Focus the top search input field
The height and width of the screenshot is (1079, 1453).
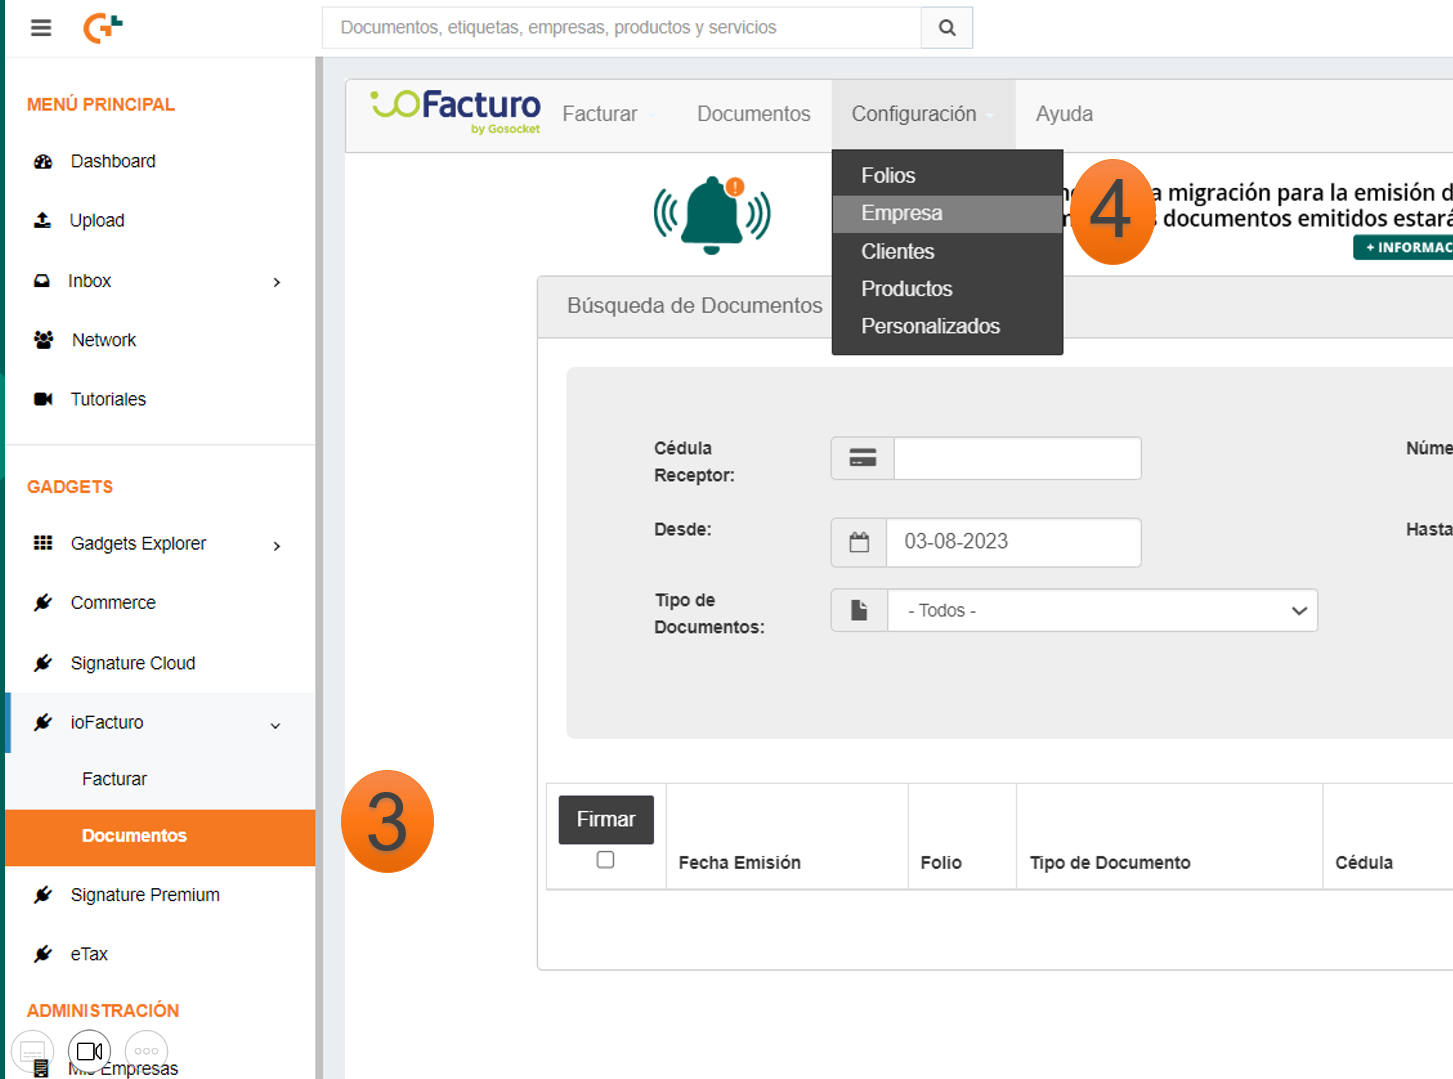coord(622,28)
